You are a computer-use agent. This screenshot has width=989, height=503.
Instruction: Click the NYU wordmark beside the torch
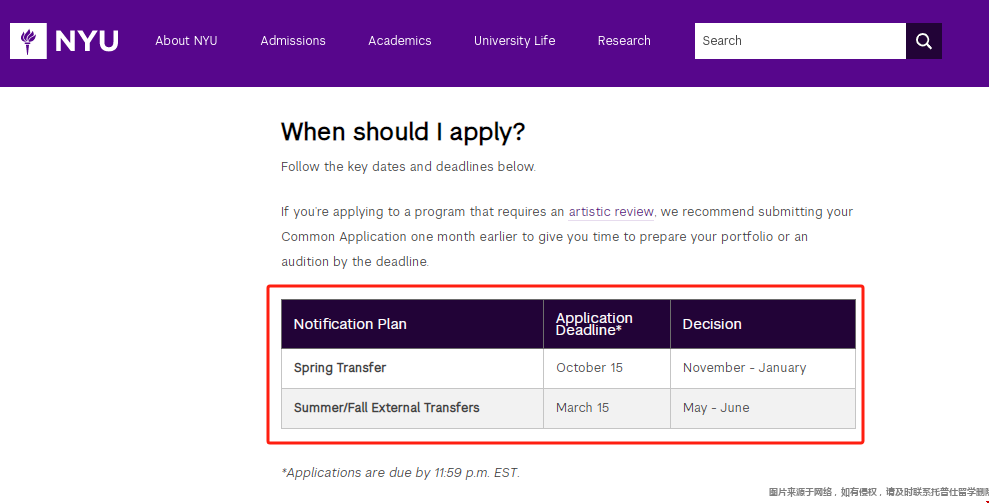[87, 41]
